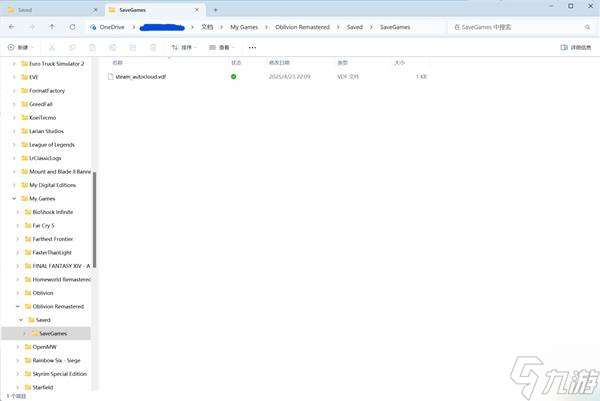Image resolution: width=600 pixels, height=401 pixels.
Task: Click My Games in the address bar
Action: pos(244,27)
